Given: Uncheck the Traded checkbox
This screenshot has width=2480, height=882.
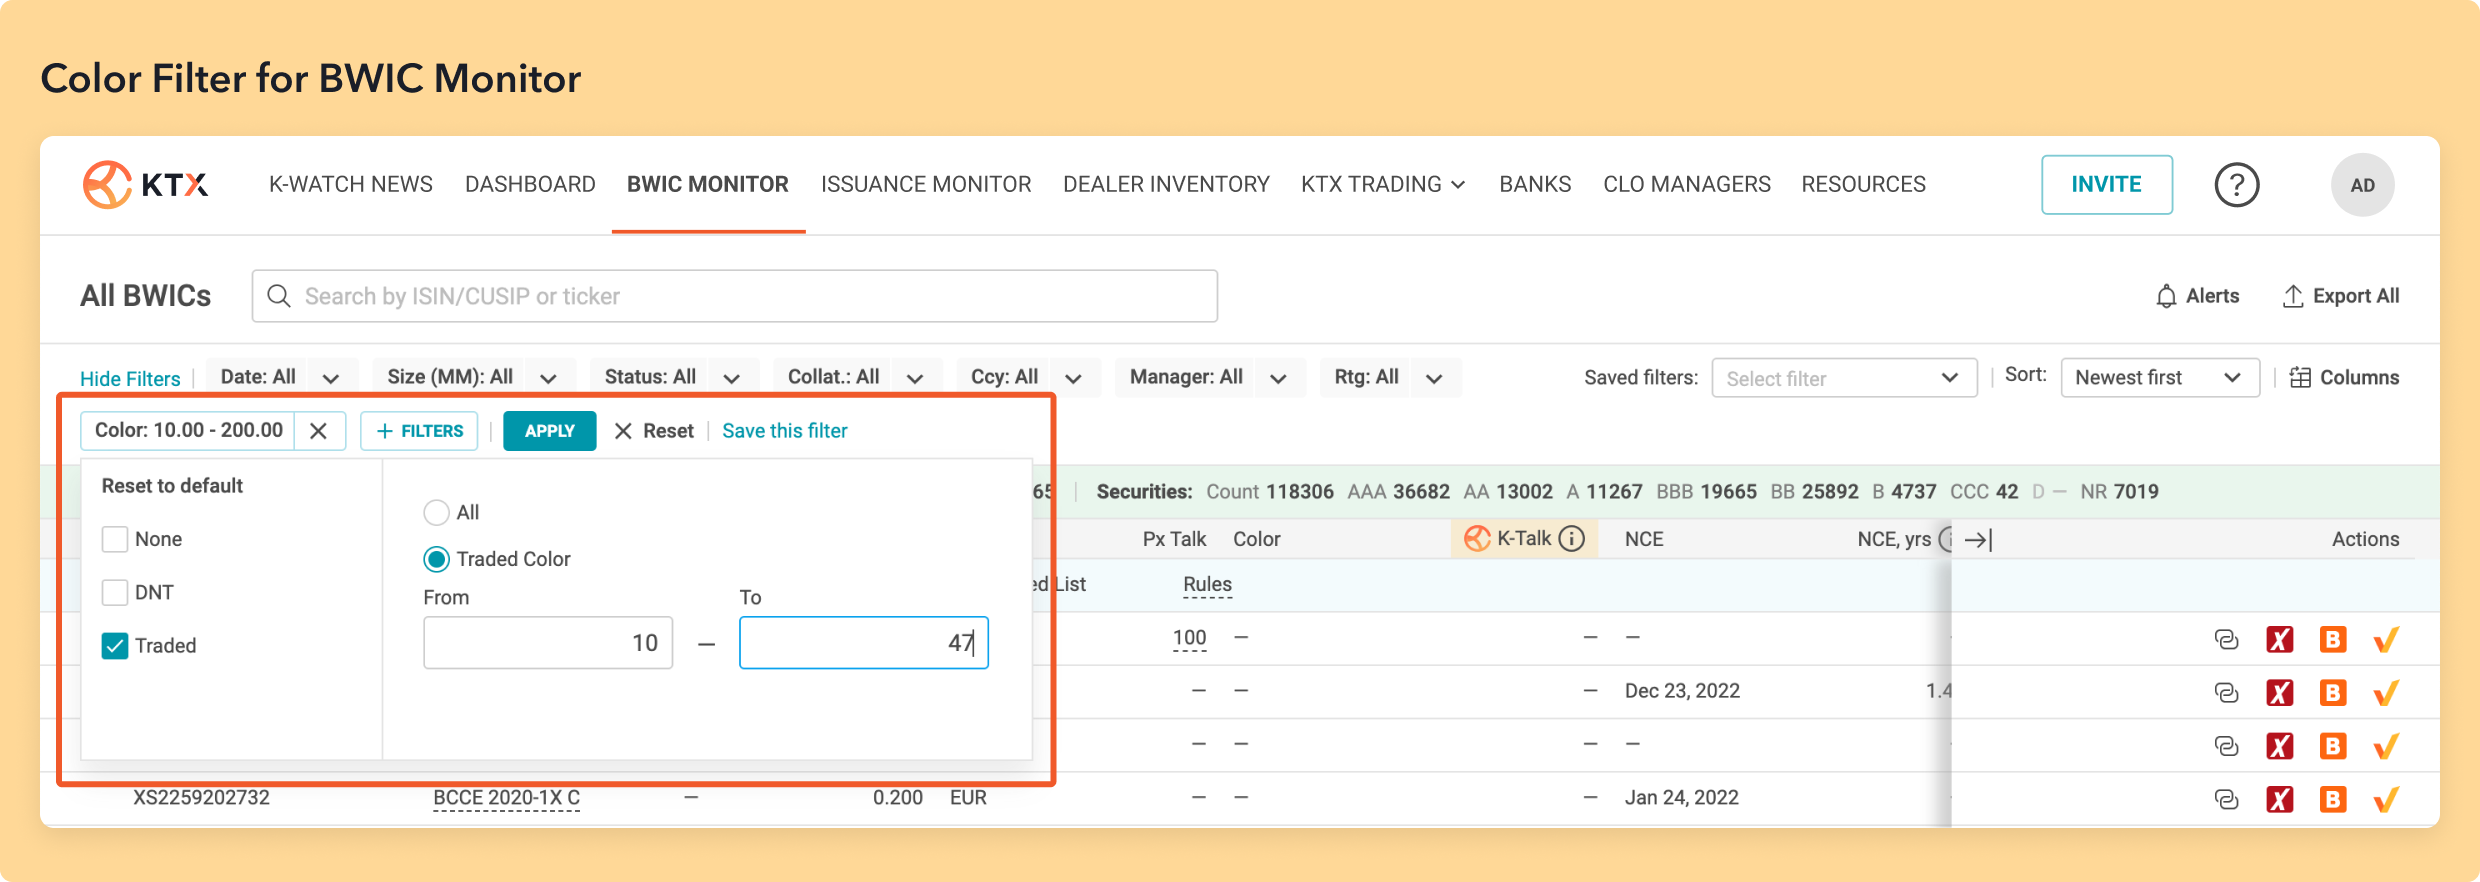Looking at the screenshot, I should pos(115,646).
